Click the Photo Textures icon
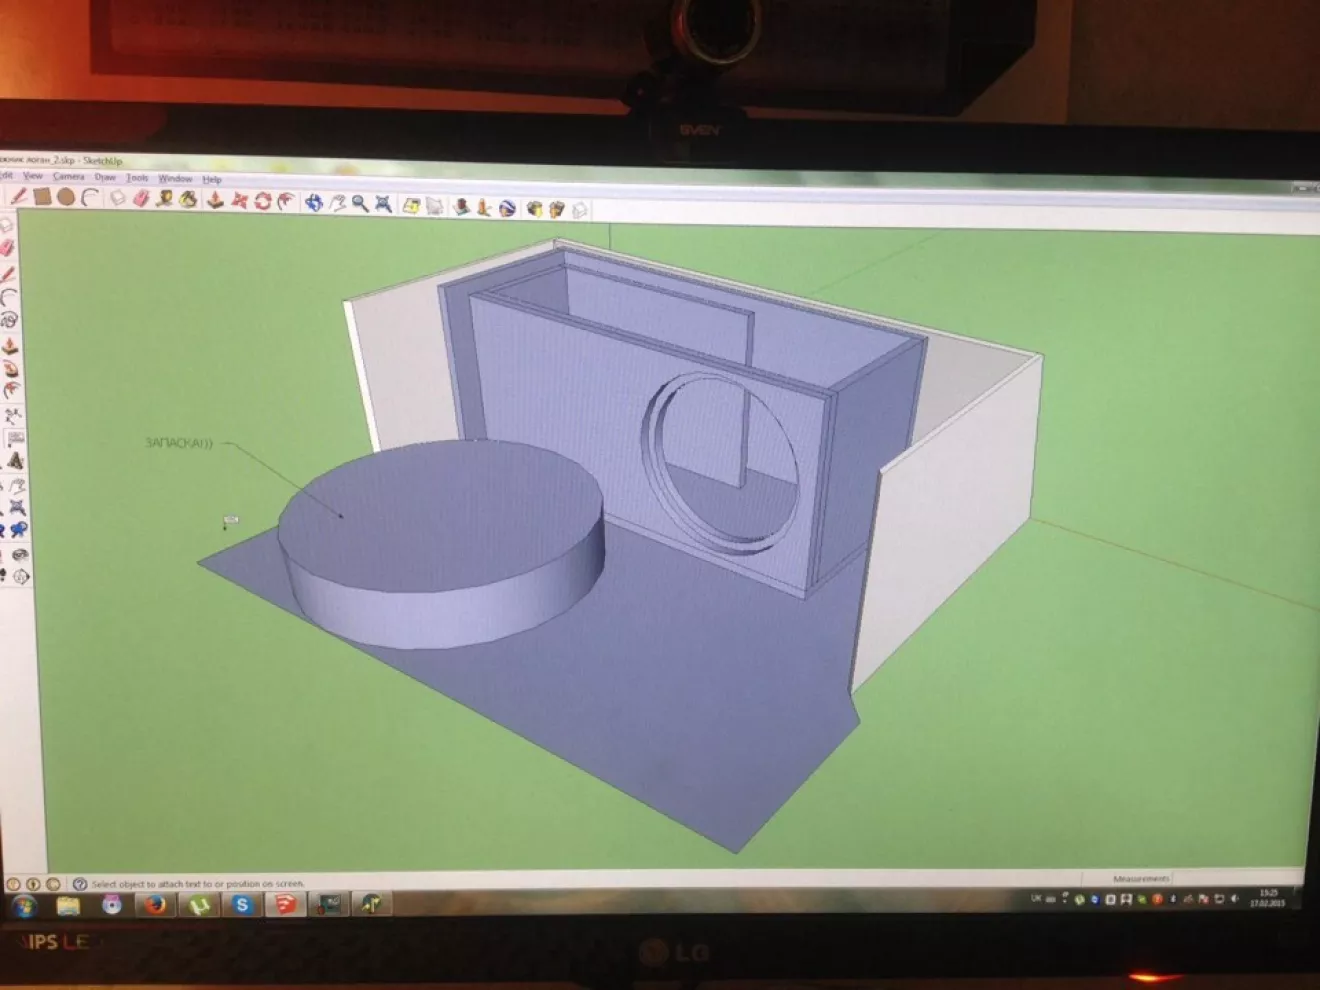 pyautogui.click(x=462, y=207)
